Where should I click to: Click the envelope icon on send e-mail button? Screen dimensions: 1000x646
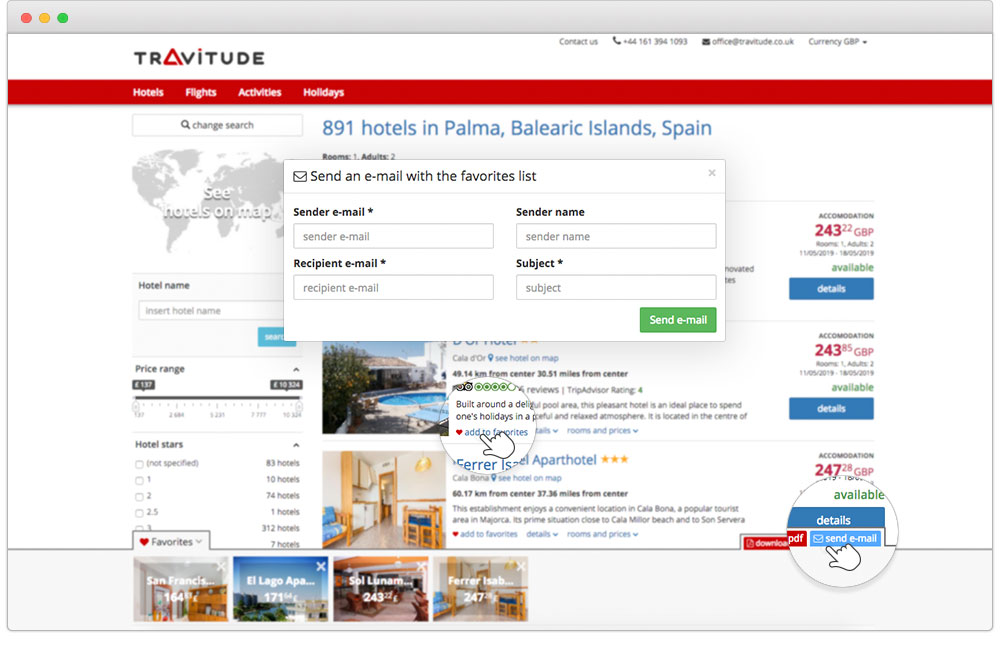(x=818, y=538)
